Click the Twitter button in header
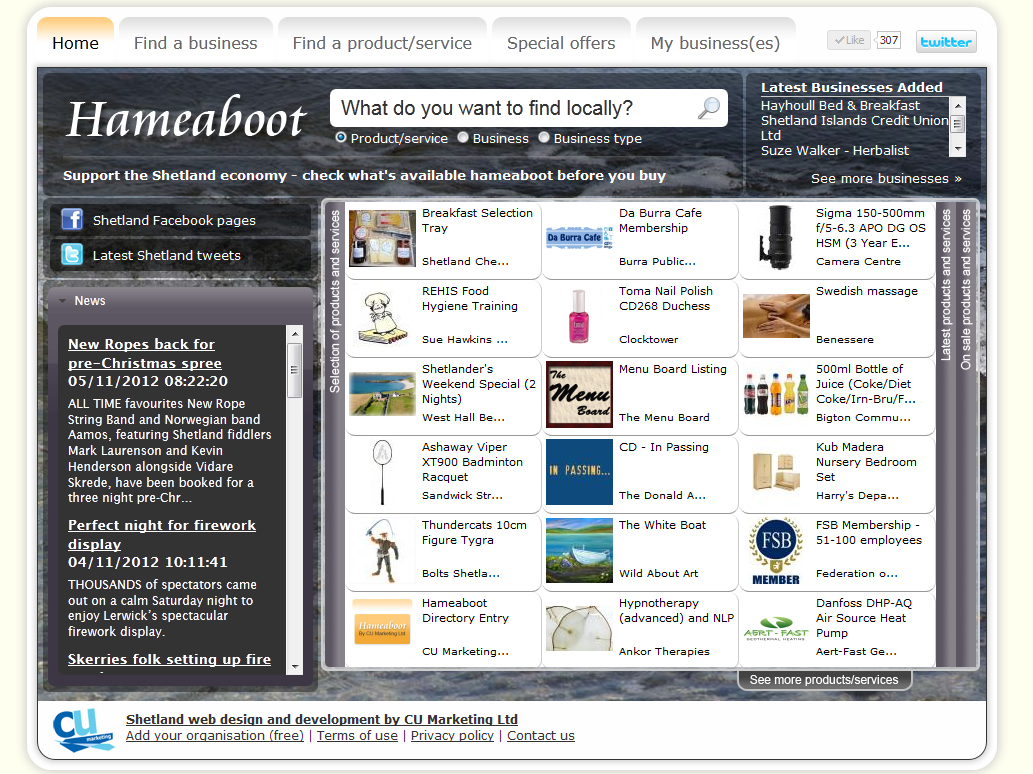This screenshot has height=774, width=1033. [x=946, y=41]
